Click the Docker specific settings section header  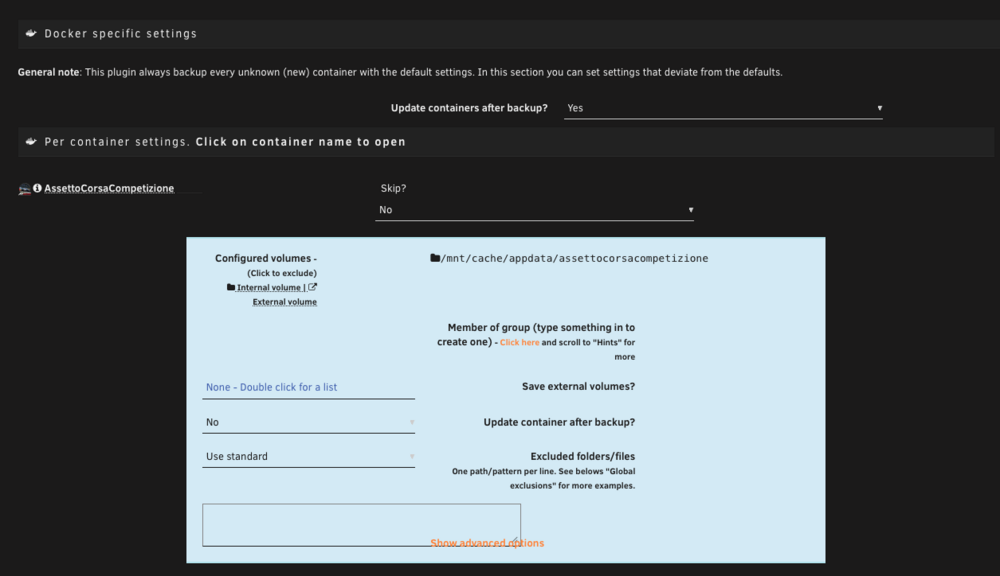(x=509, y=34)
